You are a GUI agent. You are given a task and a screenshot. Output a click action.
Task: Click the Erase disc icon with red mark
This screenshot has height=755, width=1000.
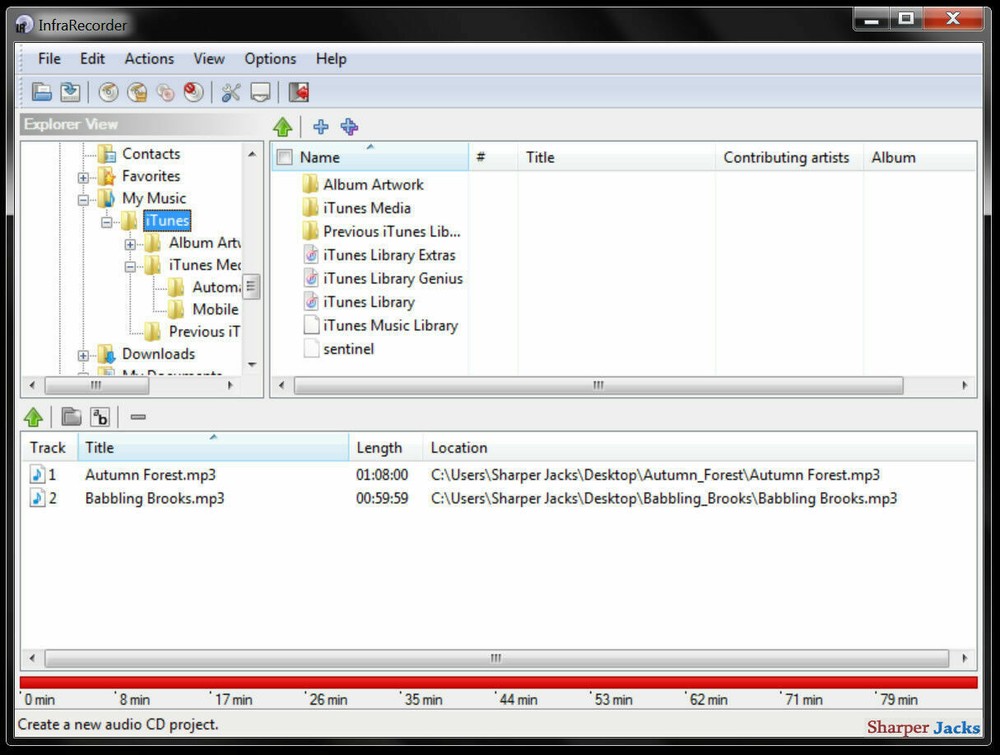[193, 92]
